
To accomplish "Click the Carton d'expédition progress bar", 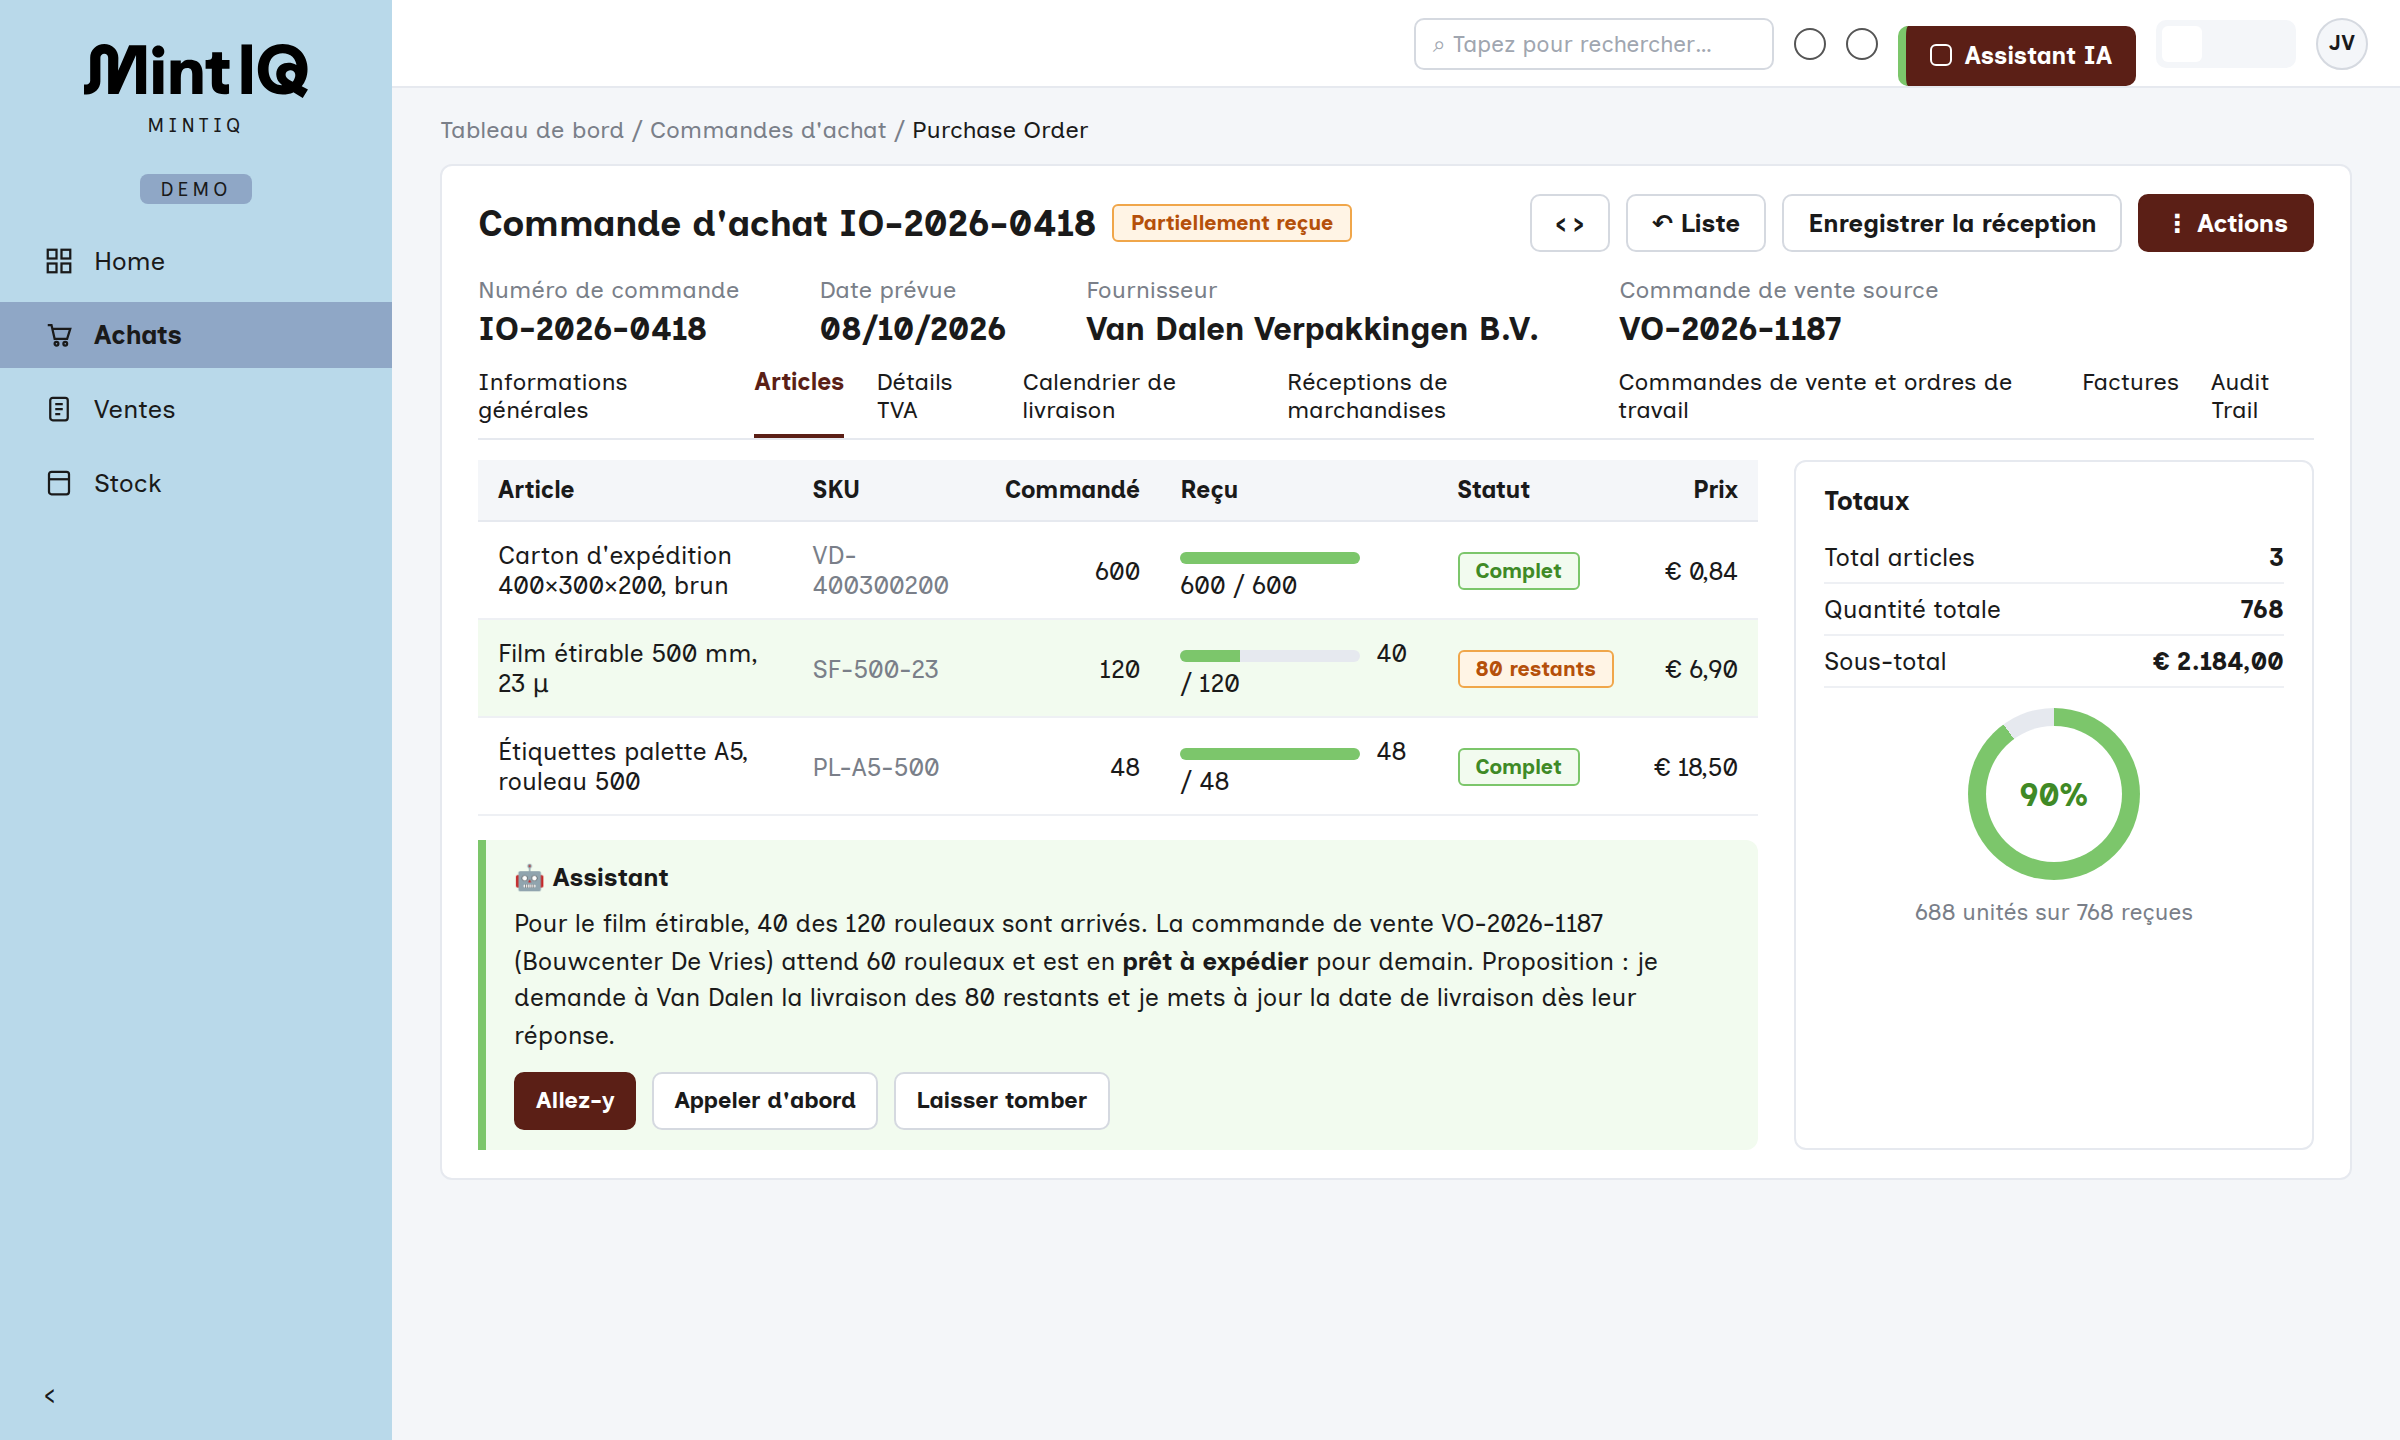I will click(1270, 558).
